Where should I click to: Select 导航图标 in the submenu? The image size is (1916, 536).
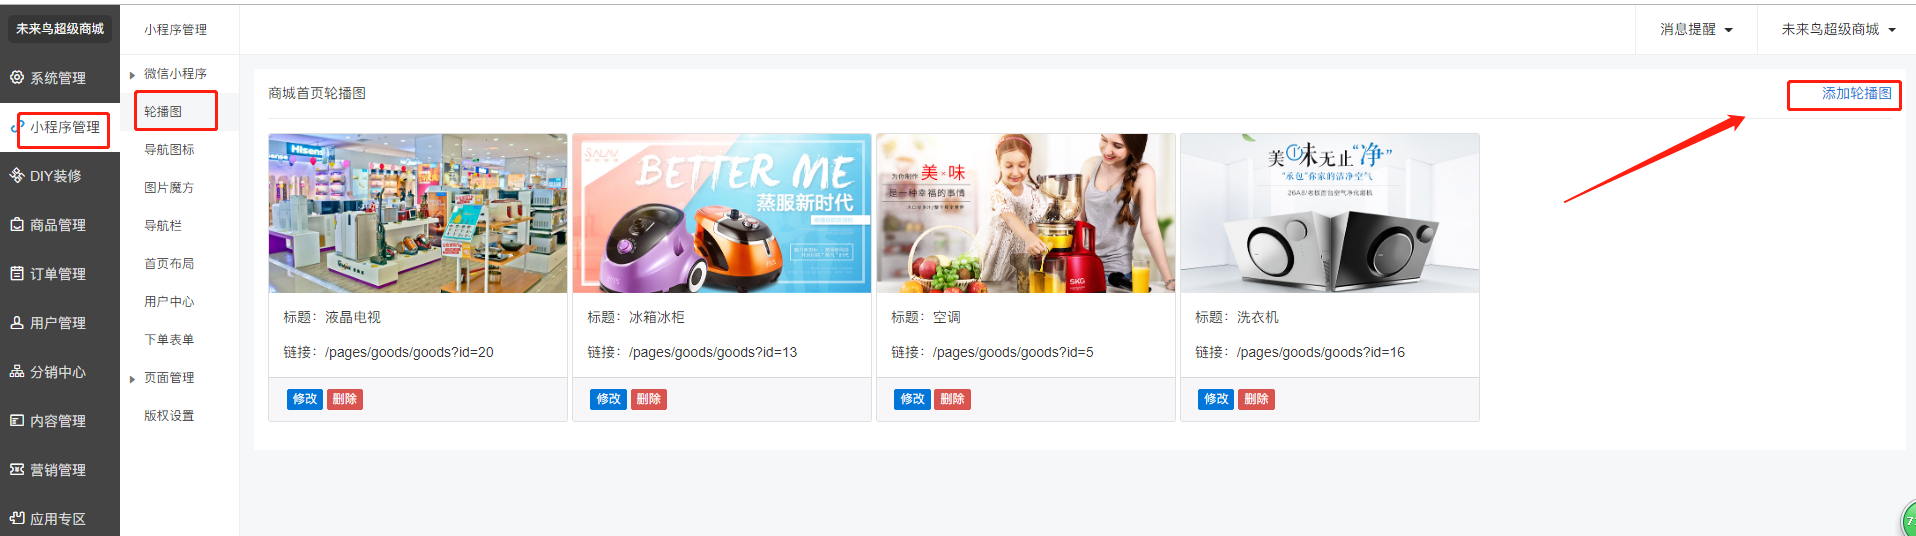[x=169, y=149]
